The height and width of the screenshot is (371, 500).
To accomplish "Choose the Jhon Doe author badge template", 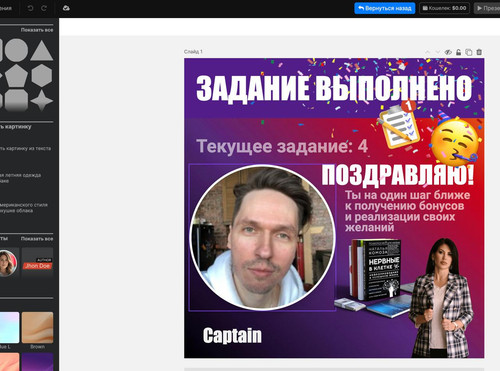I will point(37,263).
